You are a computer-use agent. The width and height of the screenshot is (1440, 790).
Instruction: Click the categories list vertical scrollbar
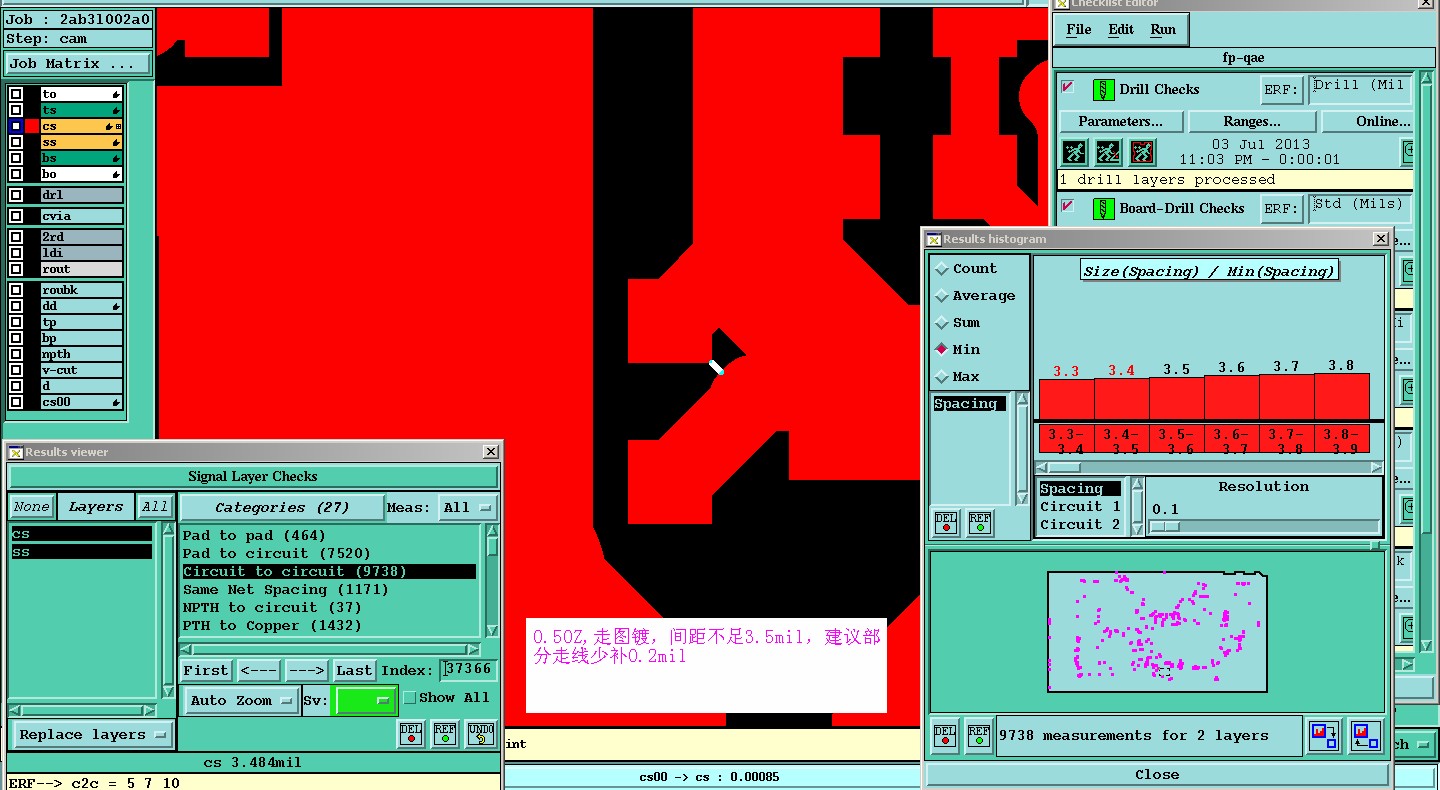tap(492, 580)
